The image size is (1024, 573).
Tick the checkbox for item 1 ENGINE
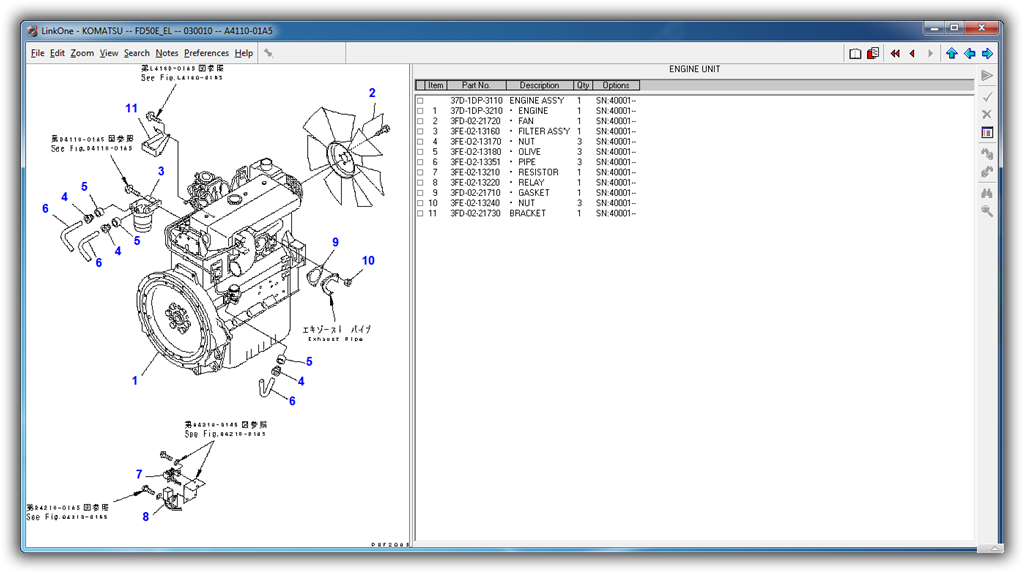point(420,111)
